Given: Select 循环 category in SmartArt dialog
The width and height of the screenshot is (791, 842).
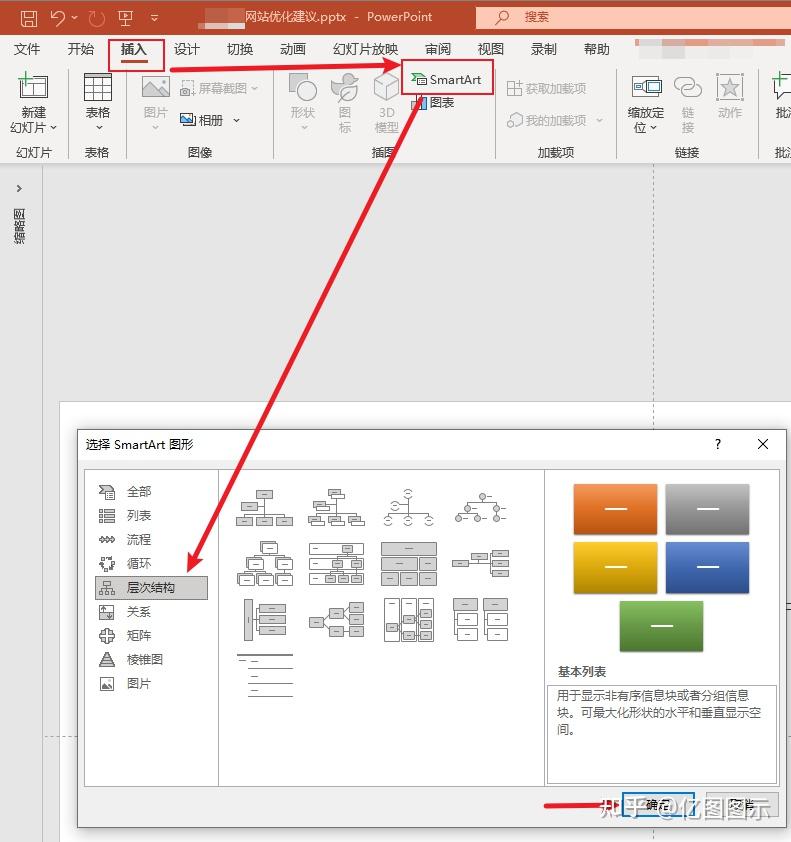Looking at the screenshot, I should click(x=139, y=563).
